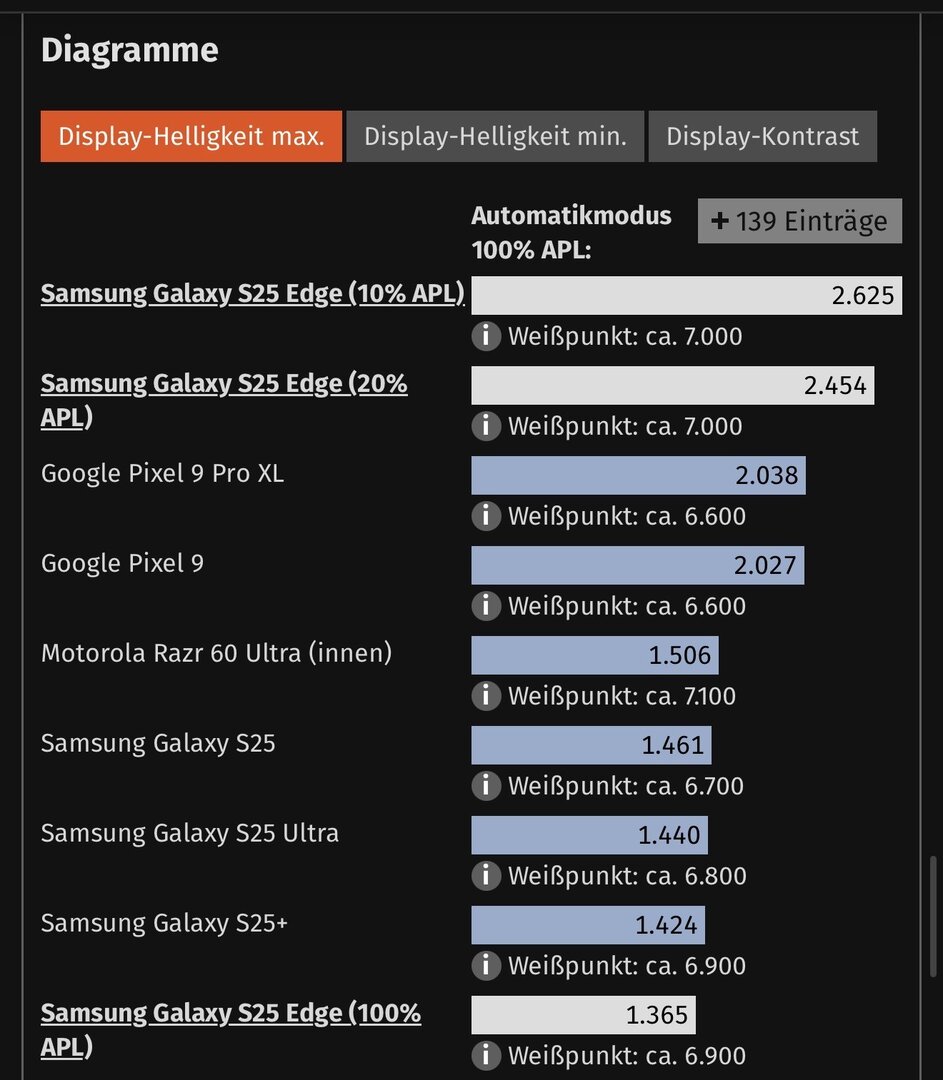Select the Display-Helligkeit max. tab
Image resolution: width=943 pixels, height=1080 pixels.
click(x=191, y=136)
